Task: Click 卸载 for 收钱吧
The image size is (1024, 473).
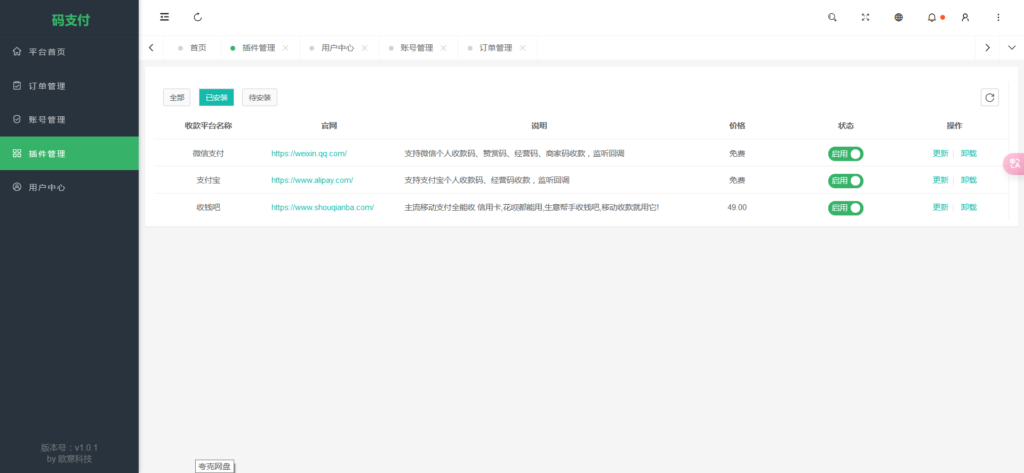Action: [968, 207]
